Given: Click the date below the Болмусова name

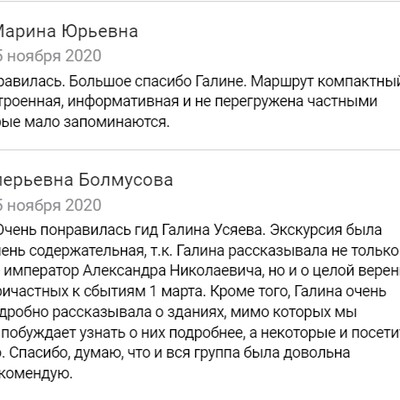Looking at the screenshot, I should coord(51,205).
